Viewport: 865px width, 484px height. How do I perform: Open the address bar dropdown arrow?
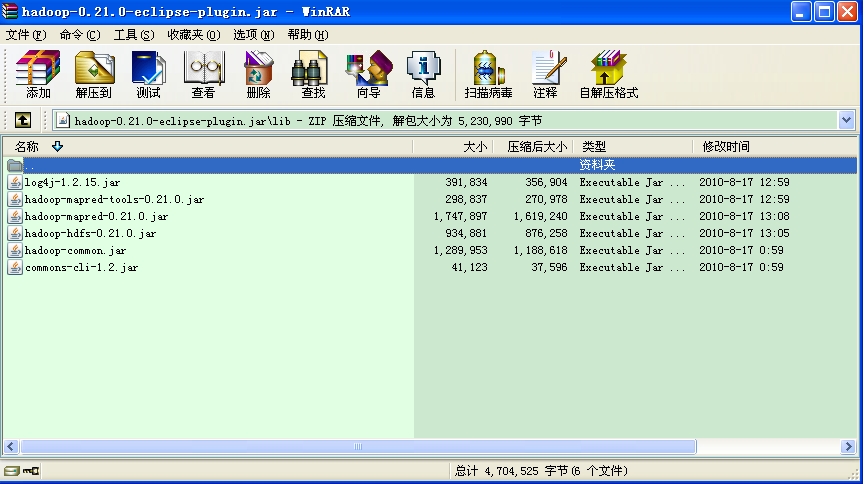pyautogui.click(x=846, y=120)
